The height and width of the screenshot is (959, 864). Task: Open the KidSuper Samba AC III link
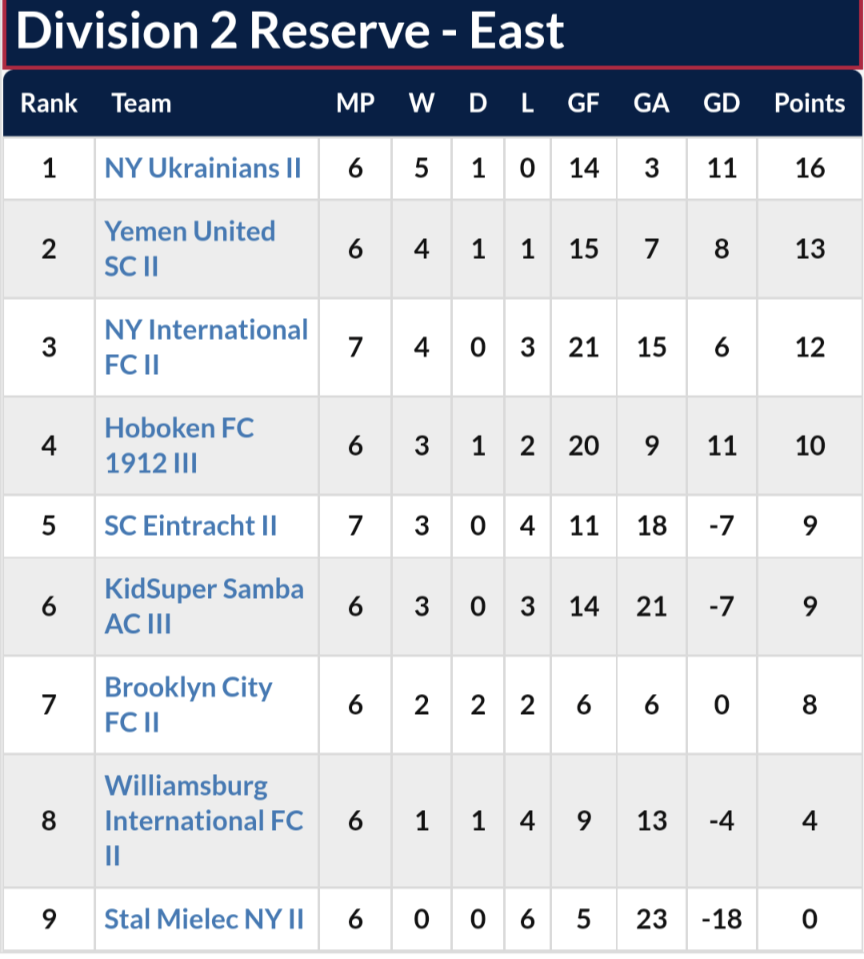point(204,607)
